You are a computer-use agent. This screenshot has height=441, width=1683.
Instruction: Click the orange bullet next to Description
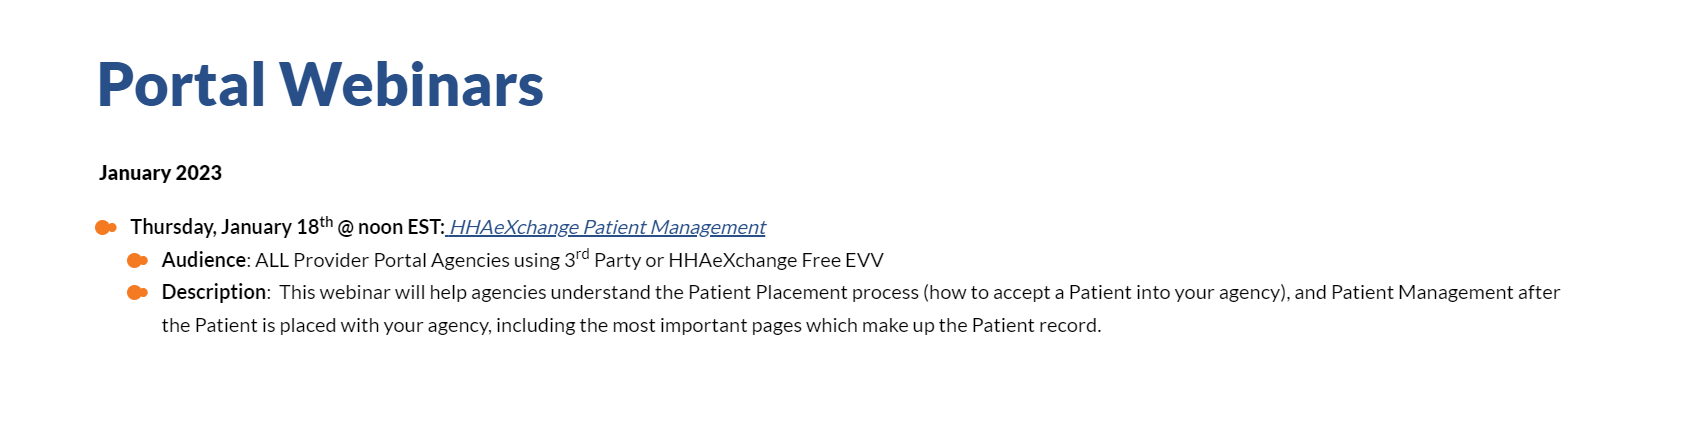click(x=137, y=293)
